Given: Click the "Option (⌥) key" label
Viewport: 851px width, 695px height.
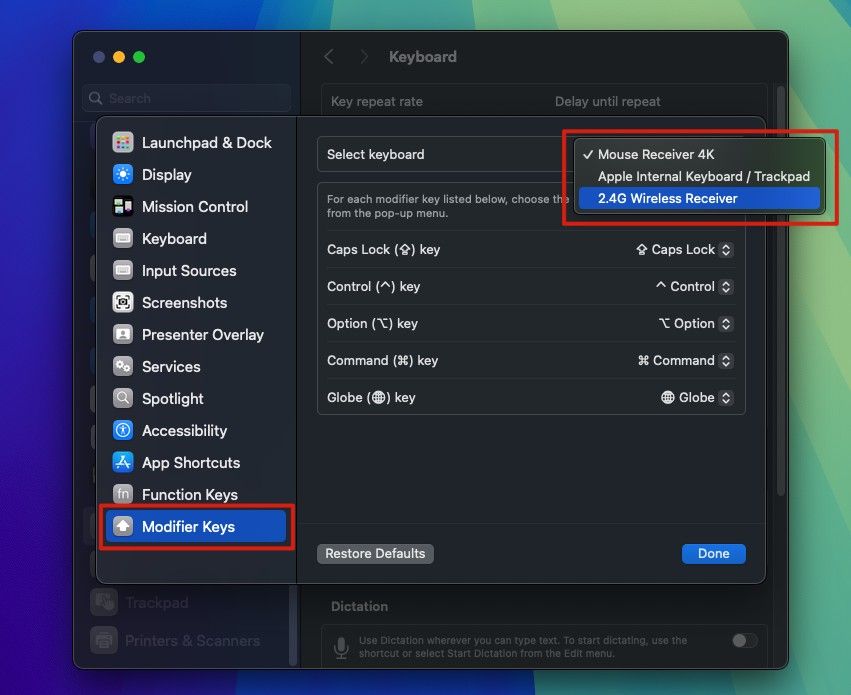Looking at the screenshot, I should point(372,323).
